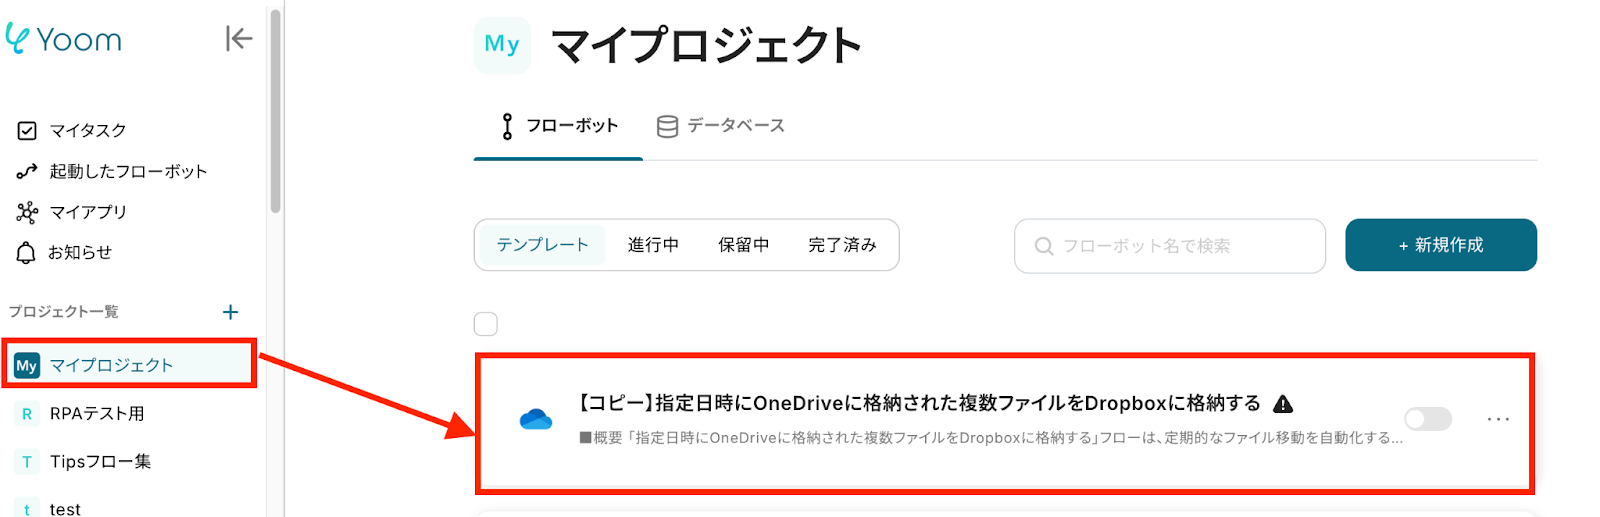Open the 【コピー】指定日時にOneDrive flow title
Image resolution: width=1600 pixels, height=517 pixels.
point(920,403)
